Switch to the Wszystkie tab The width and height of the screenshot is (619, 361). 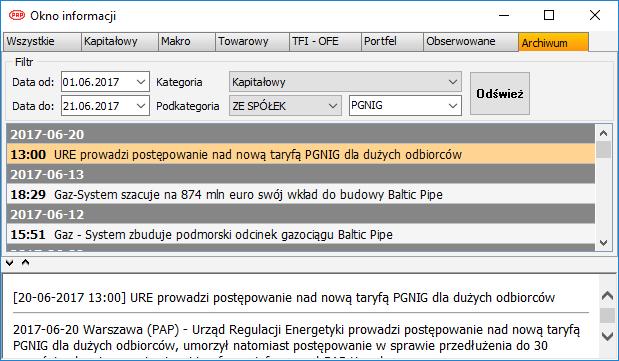coord(42,42)
